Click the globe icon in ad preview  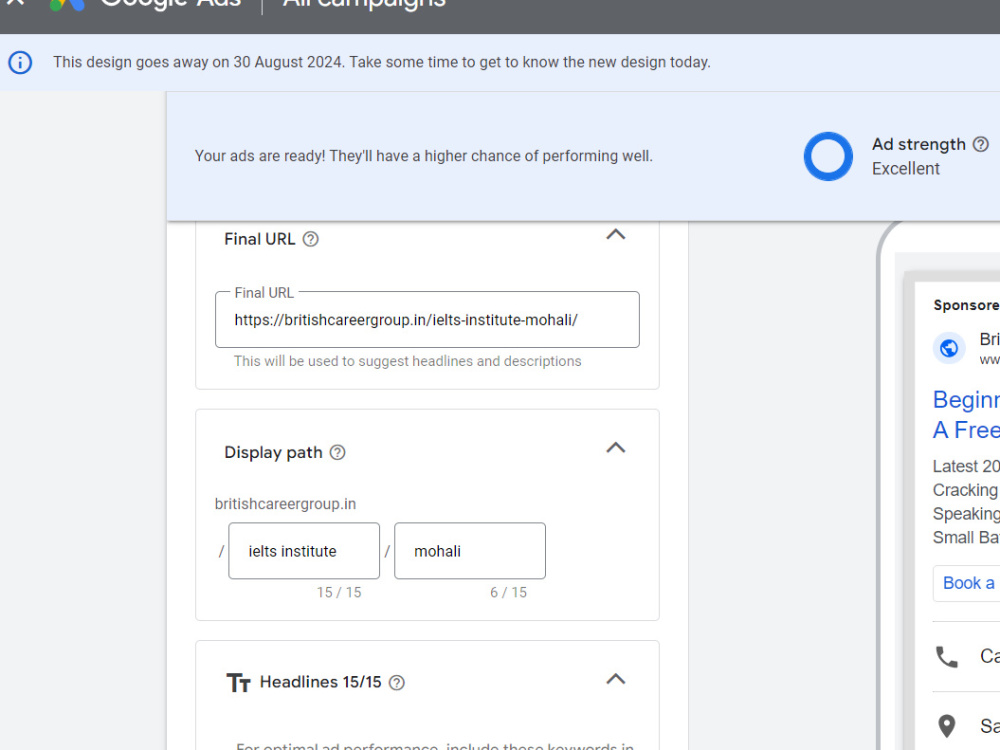point(949,348)
